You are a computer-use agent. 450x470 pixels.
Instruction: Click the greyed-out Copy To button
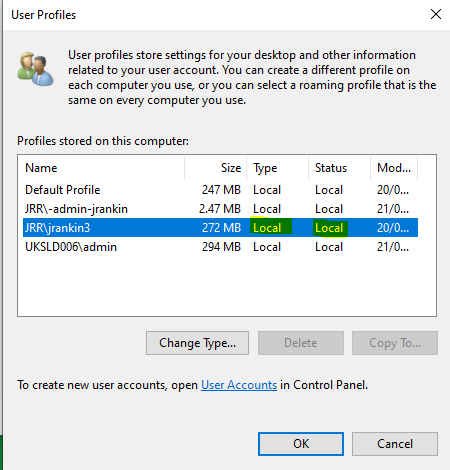tap(395, 343)
